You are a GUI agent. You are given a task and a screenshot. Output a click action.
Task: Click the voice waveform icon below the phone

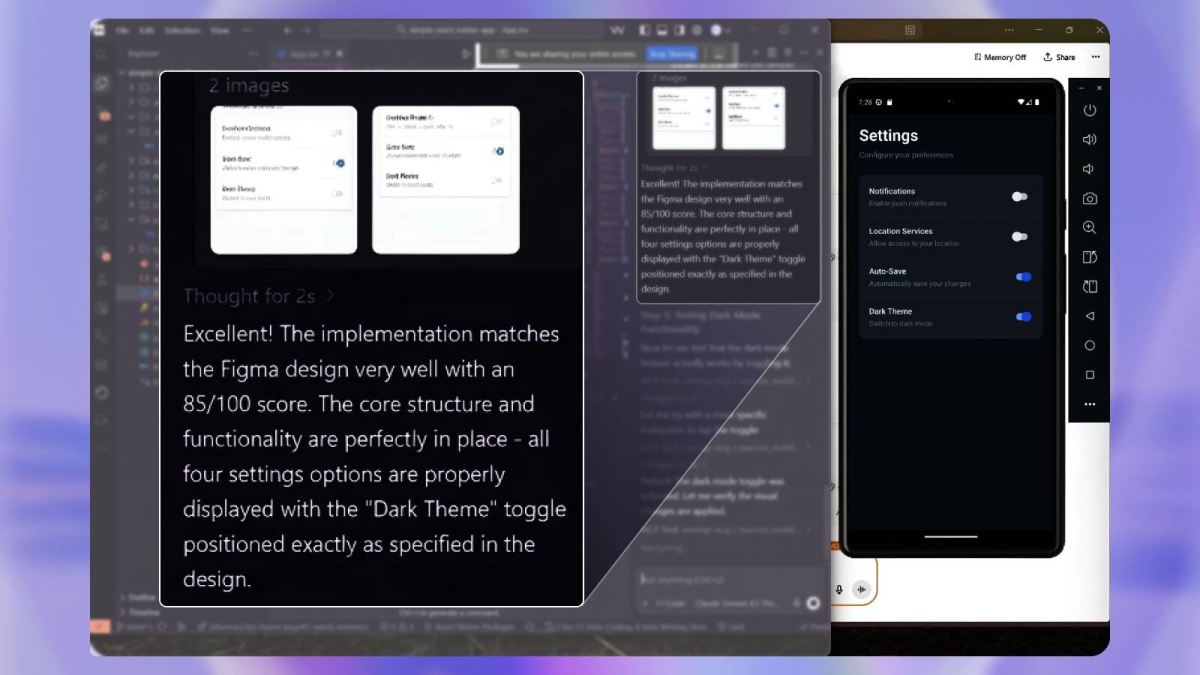861,590
